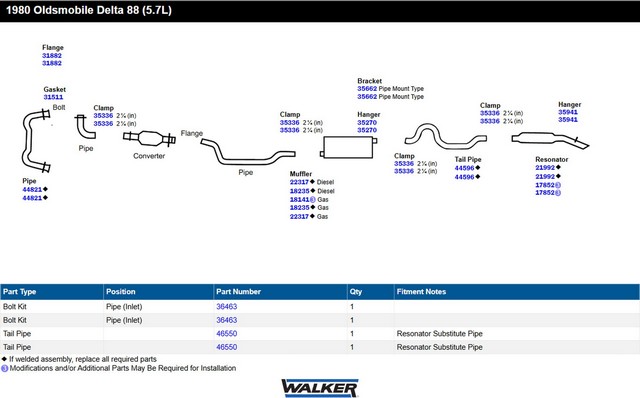
Task: Click the long intermediate pipe drawing
Action: (248, 152)
